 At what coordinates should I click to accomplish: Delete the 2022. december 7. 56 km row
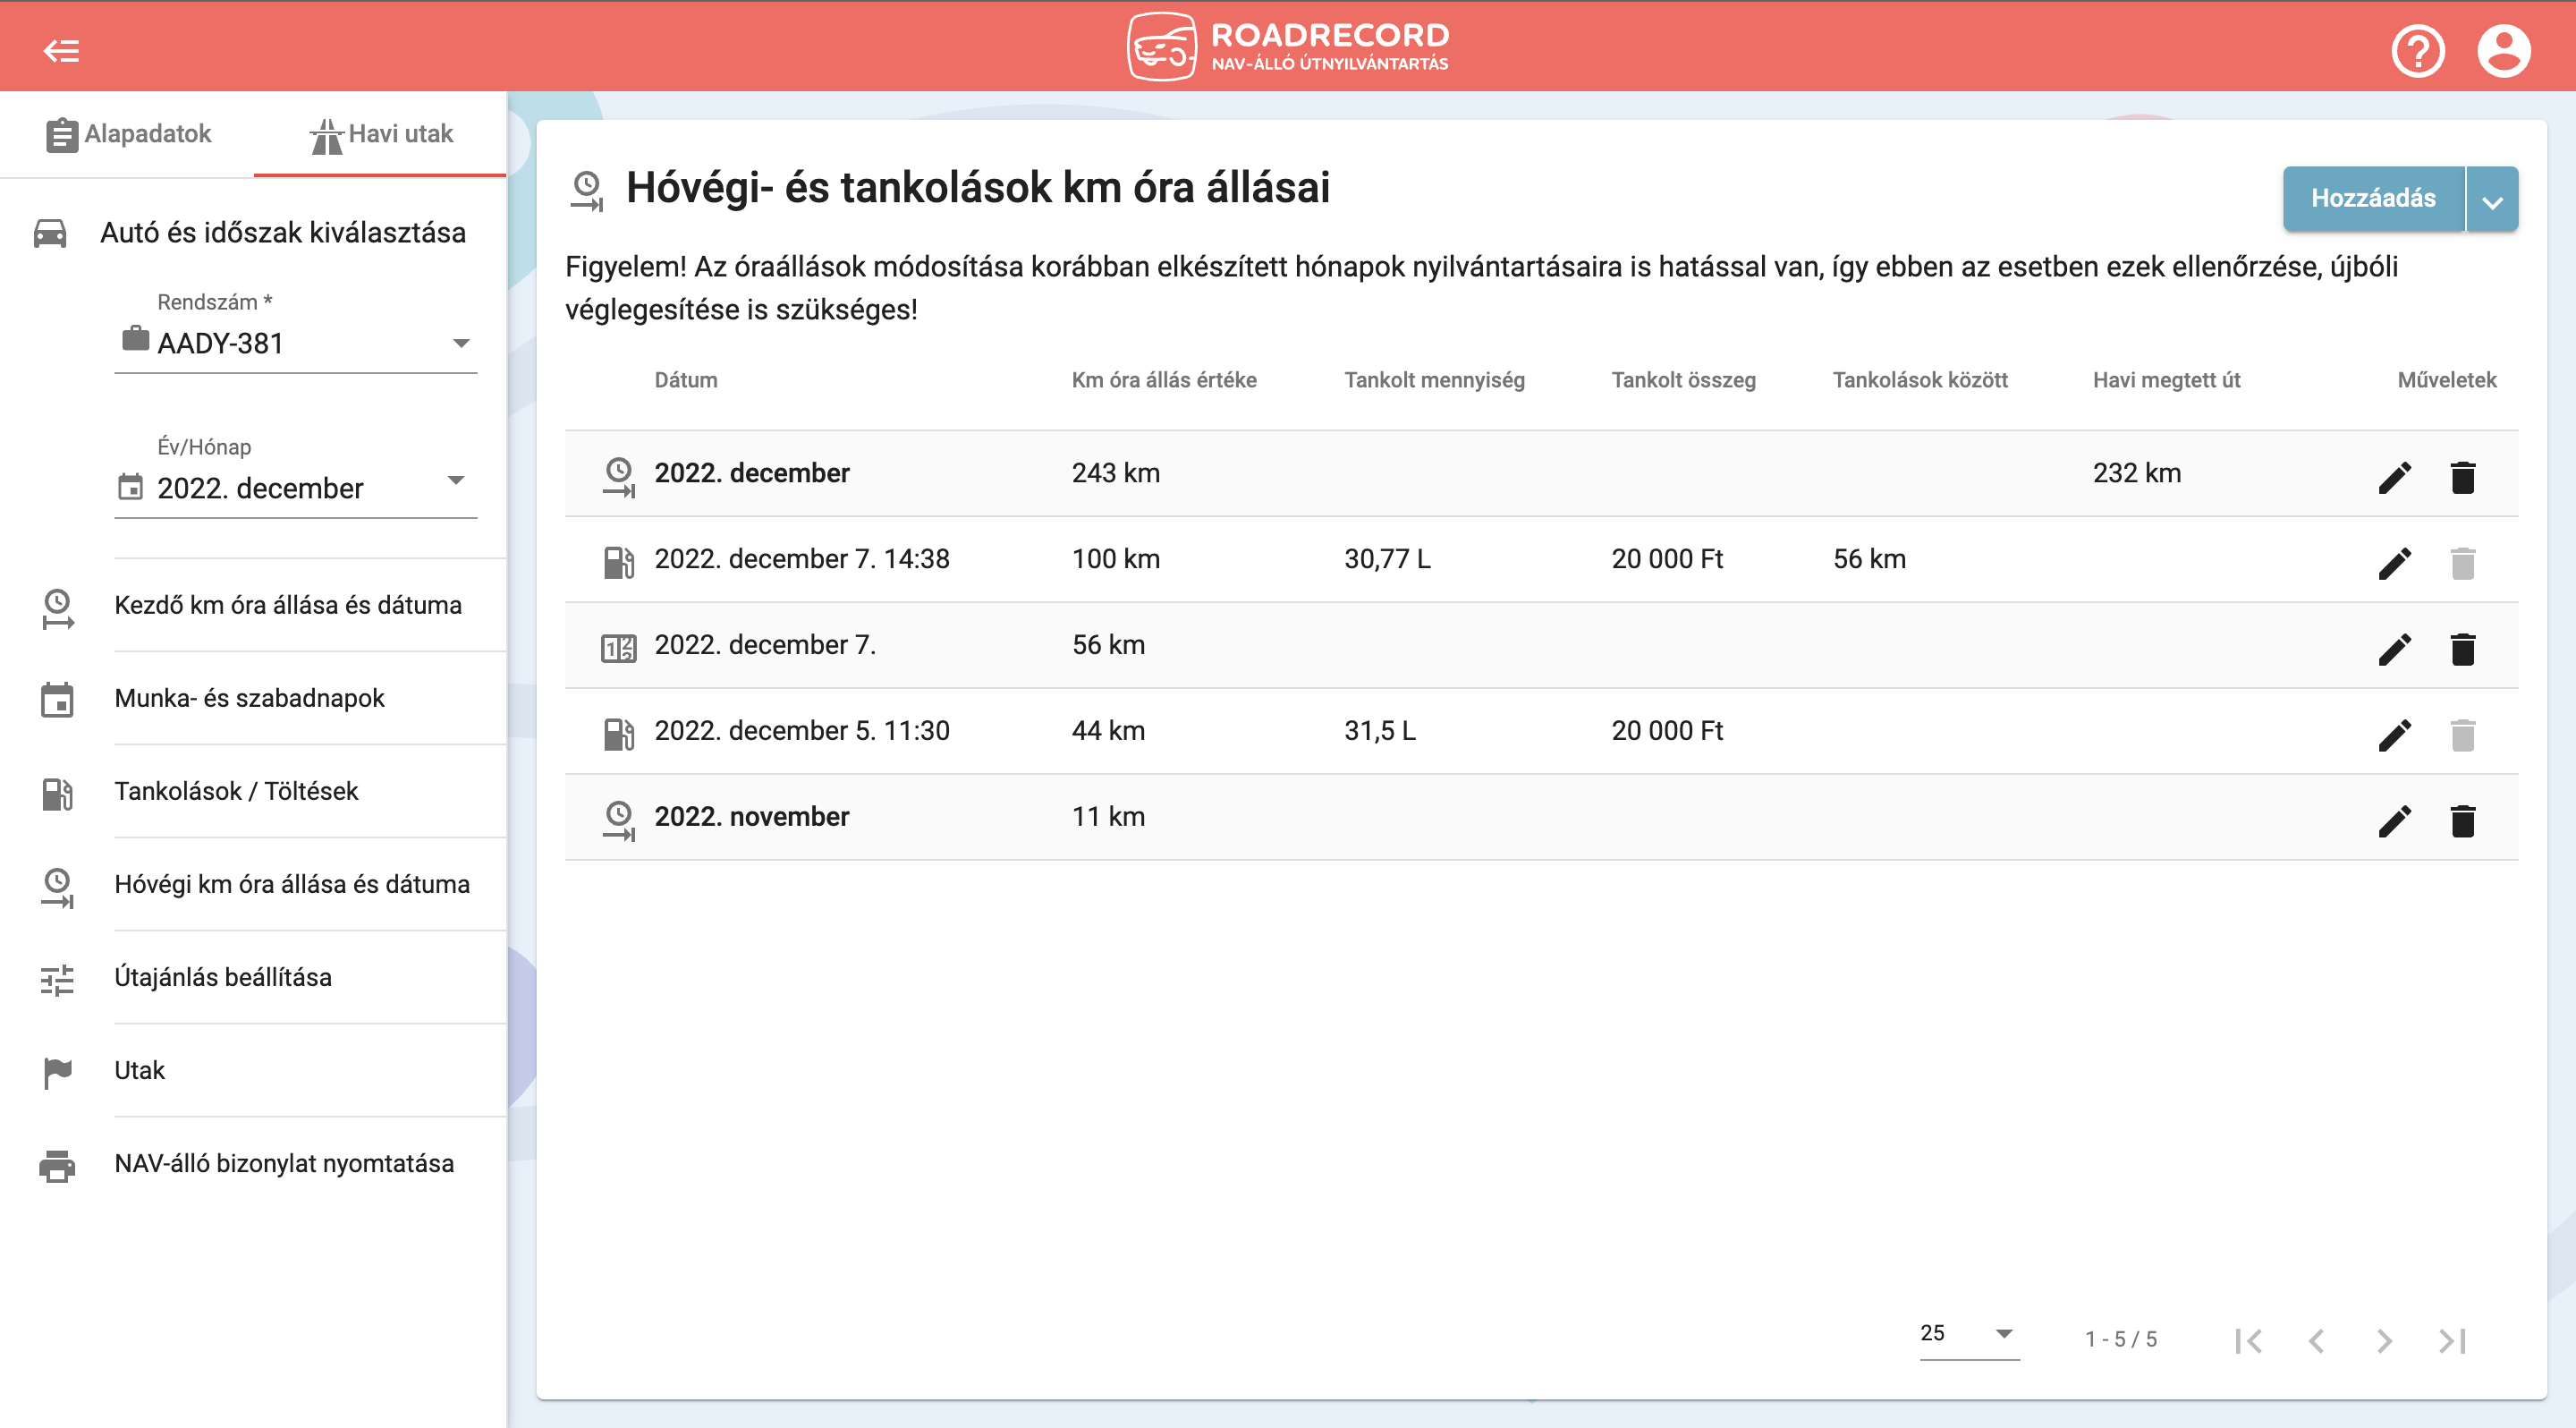(2462, 649)
